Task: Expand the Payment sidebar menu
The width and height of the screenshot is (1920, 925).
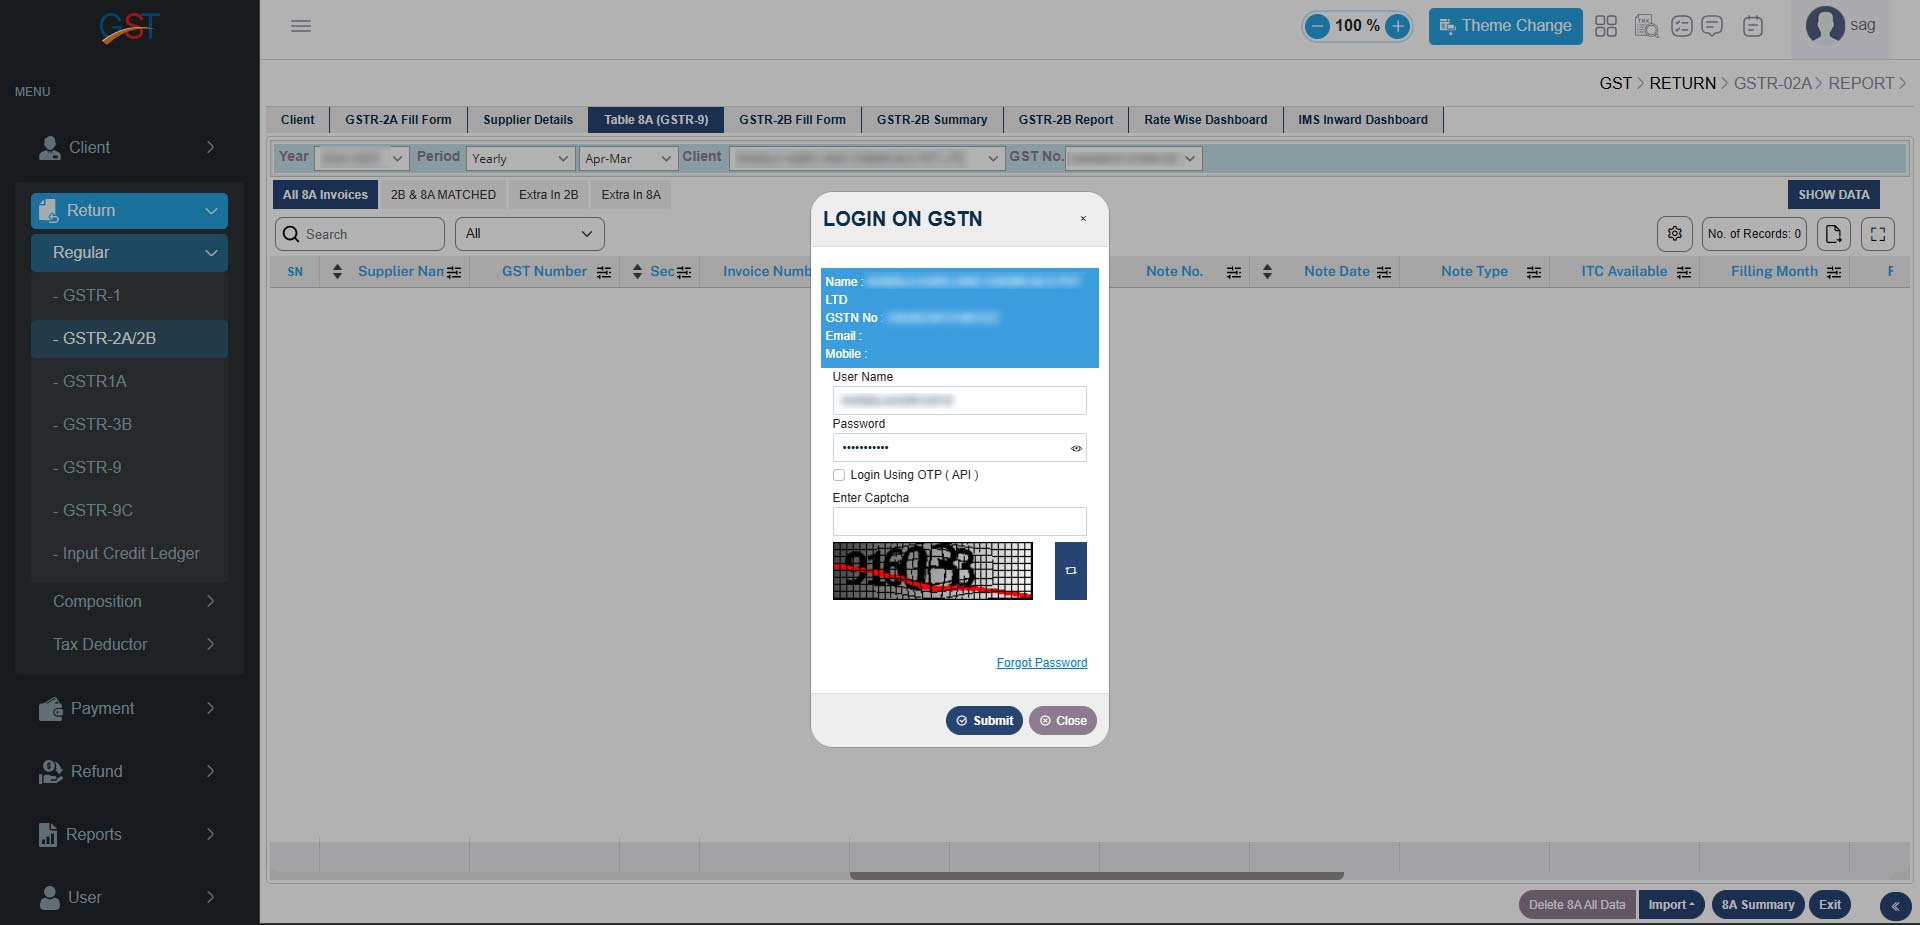Action: point(128,708)
